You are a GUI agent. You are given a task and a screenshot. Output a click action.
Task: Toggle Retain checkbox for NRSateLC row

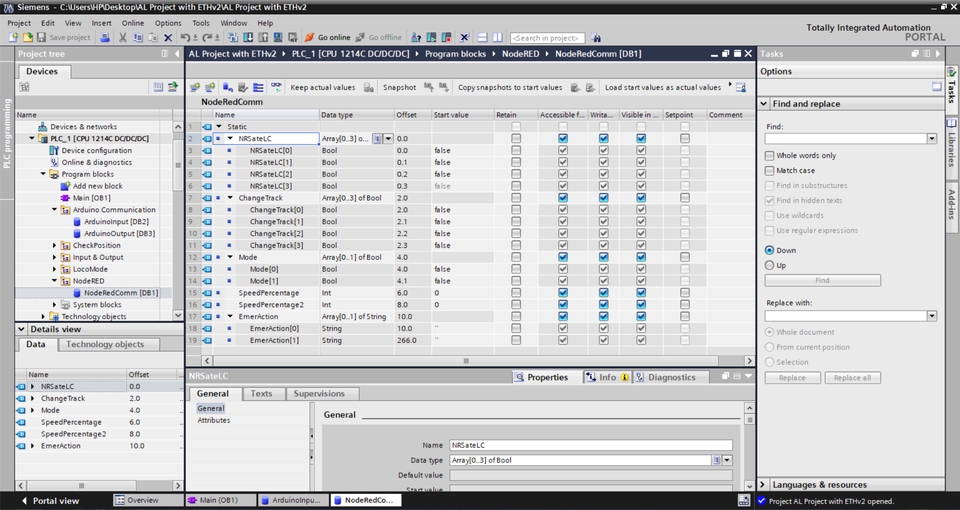(516, 138)
